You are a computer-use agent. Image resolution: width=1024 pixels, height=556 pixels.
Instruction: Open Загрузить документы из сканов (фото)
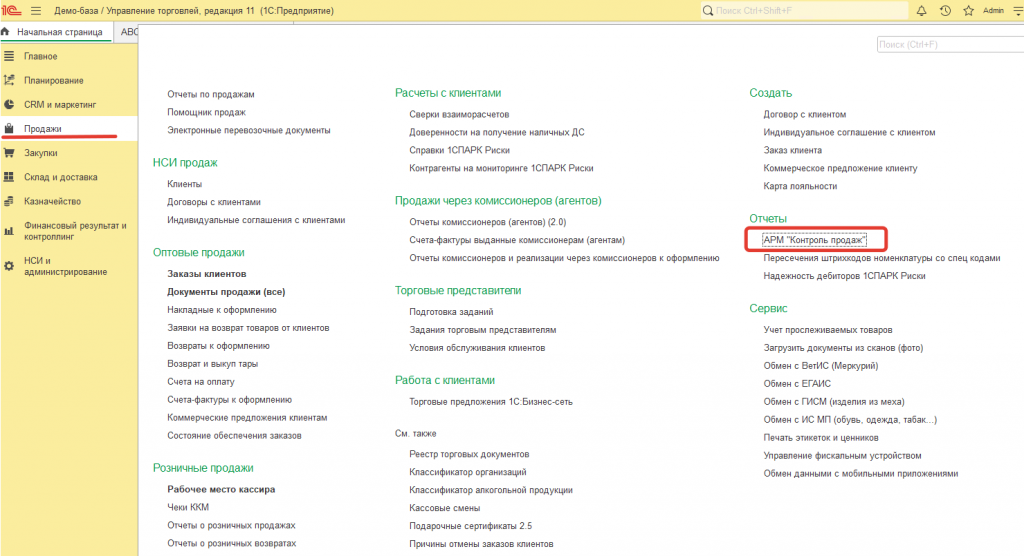pos(843,348)
